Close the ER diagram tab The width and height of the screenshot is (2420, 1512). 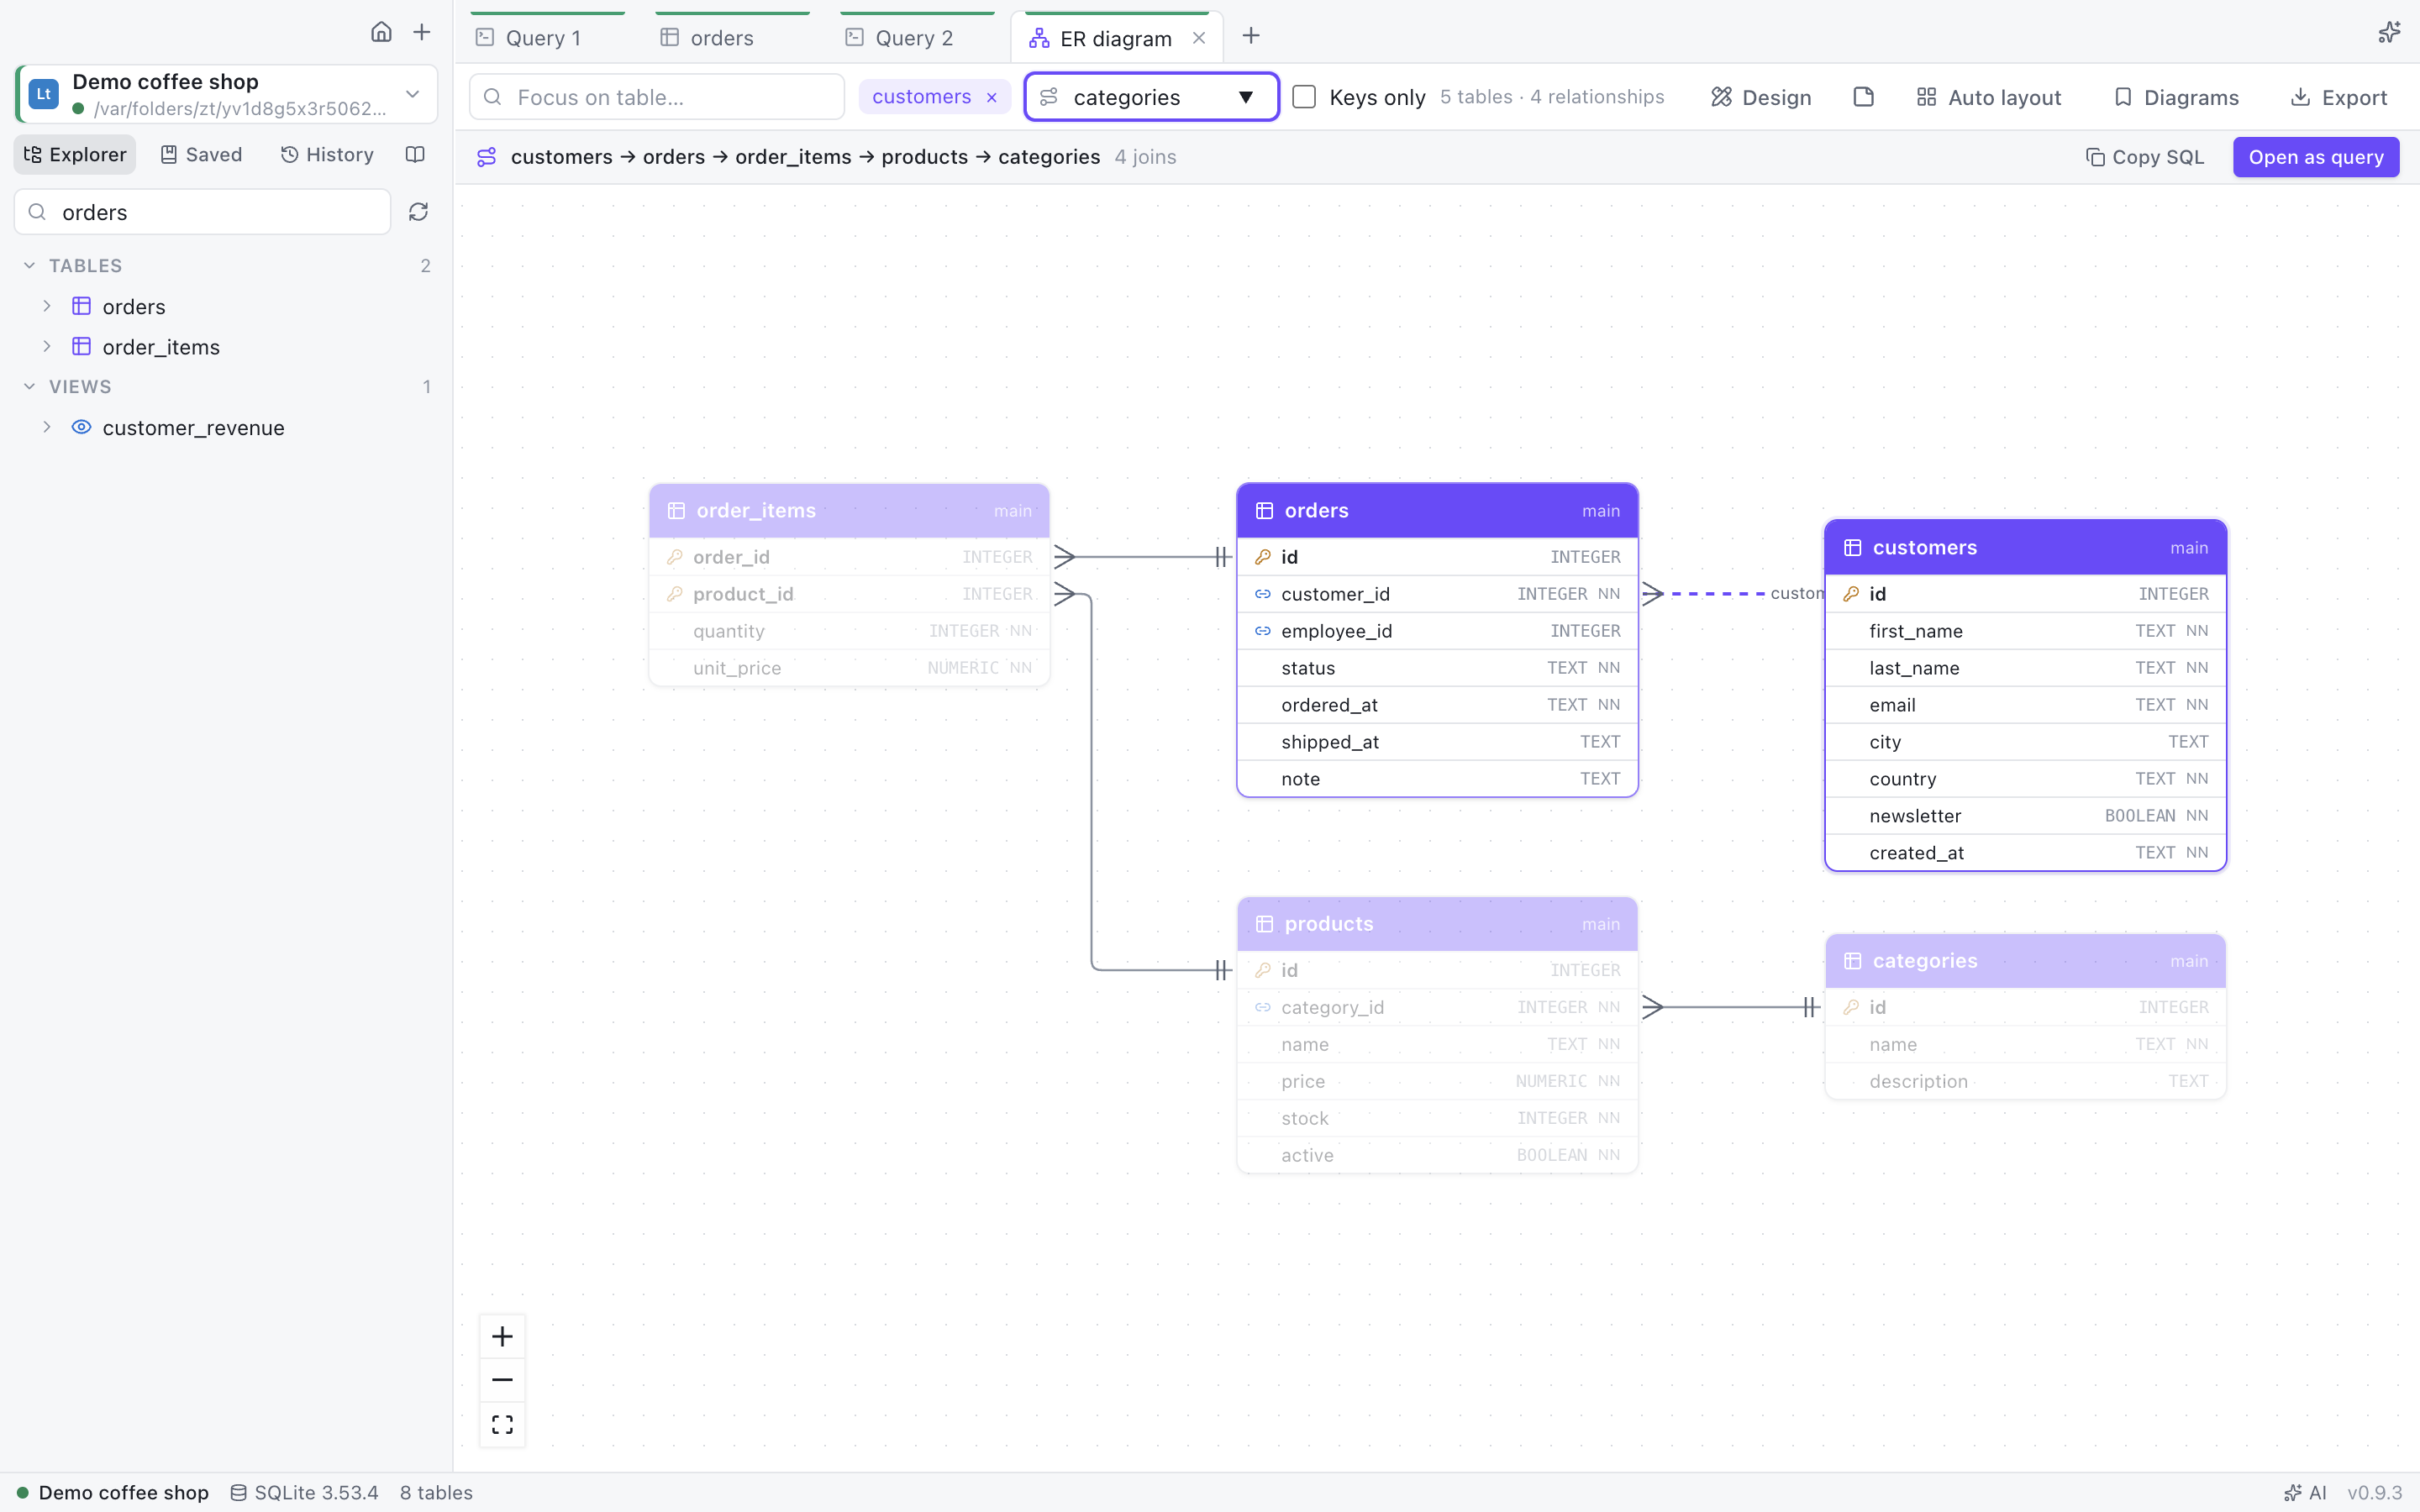[1199, 38]
